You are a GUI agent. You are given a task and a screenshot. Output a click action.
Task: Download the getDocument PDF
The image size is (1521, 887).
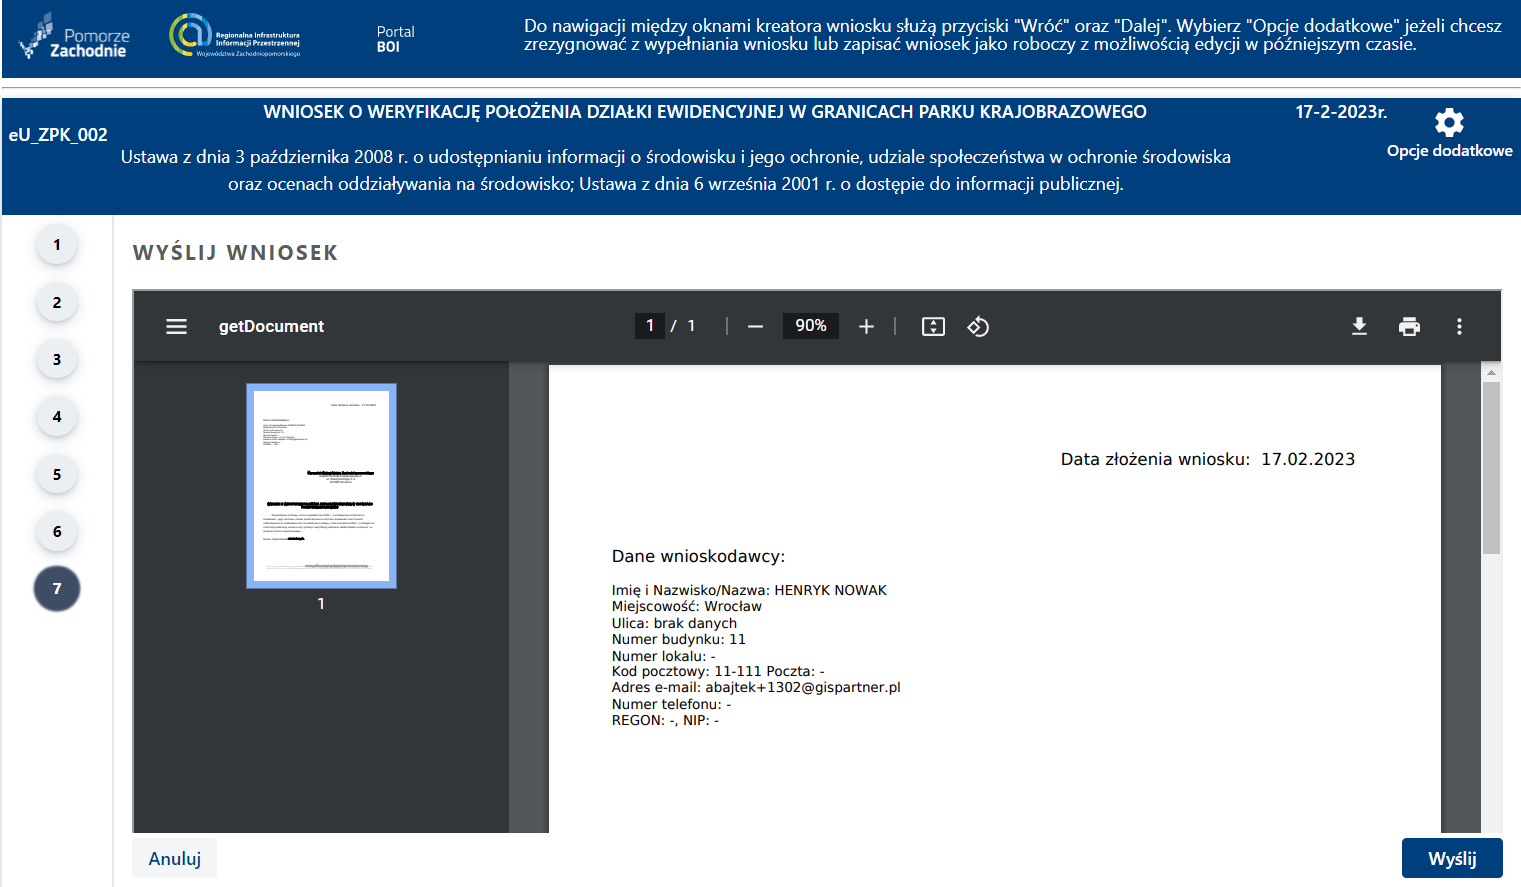(1359, 327)
